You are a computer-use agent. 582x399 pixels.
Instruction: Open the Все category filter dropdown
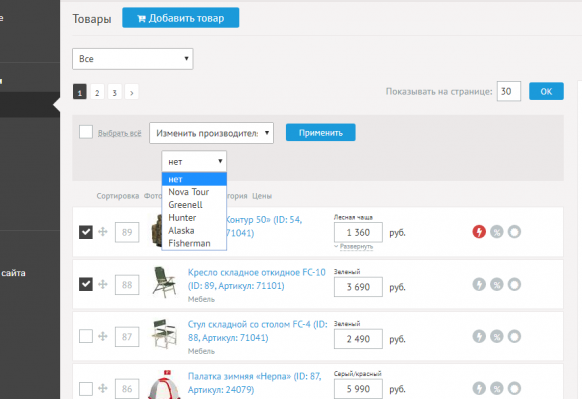pyautogui.click(x=133, y=59)
